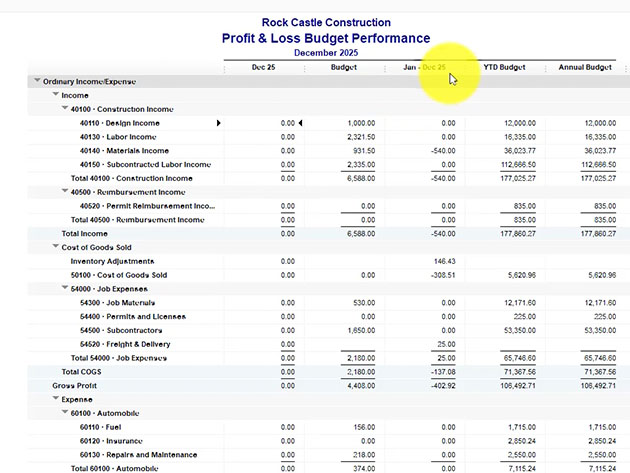This screenshot has width=630, height=473.
Task: Click Inventory Adjustments value 146.43
Action: [x=445, y=261]
